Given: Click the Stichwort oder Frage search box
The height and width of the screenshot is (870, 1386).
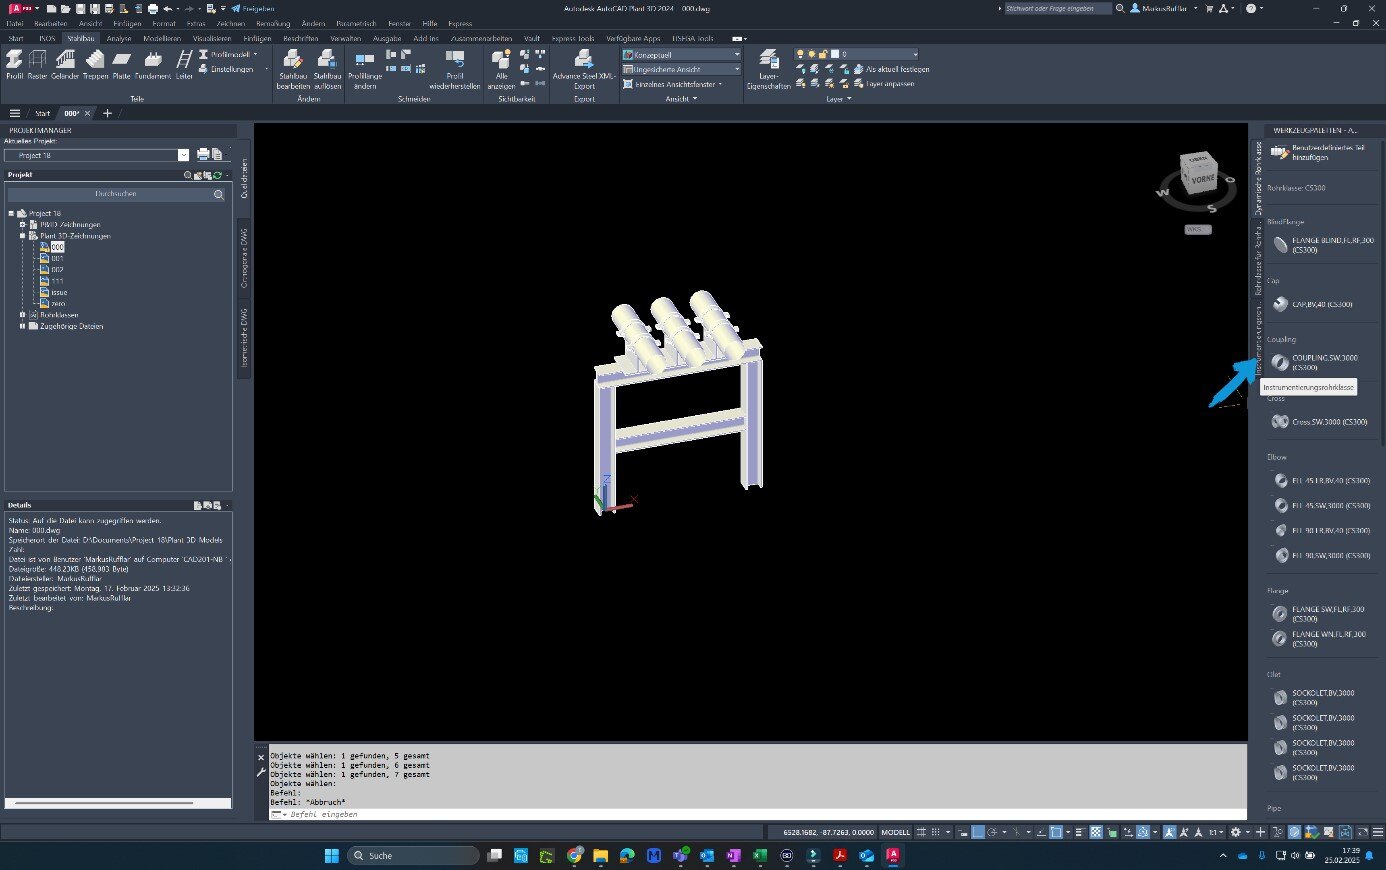Looking at the screenshot, I should pyautogui.click(x=1057, y=8).
